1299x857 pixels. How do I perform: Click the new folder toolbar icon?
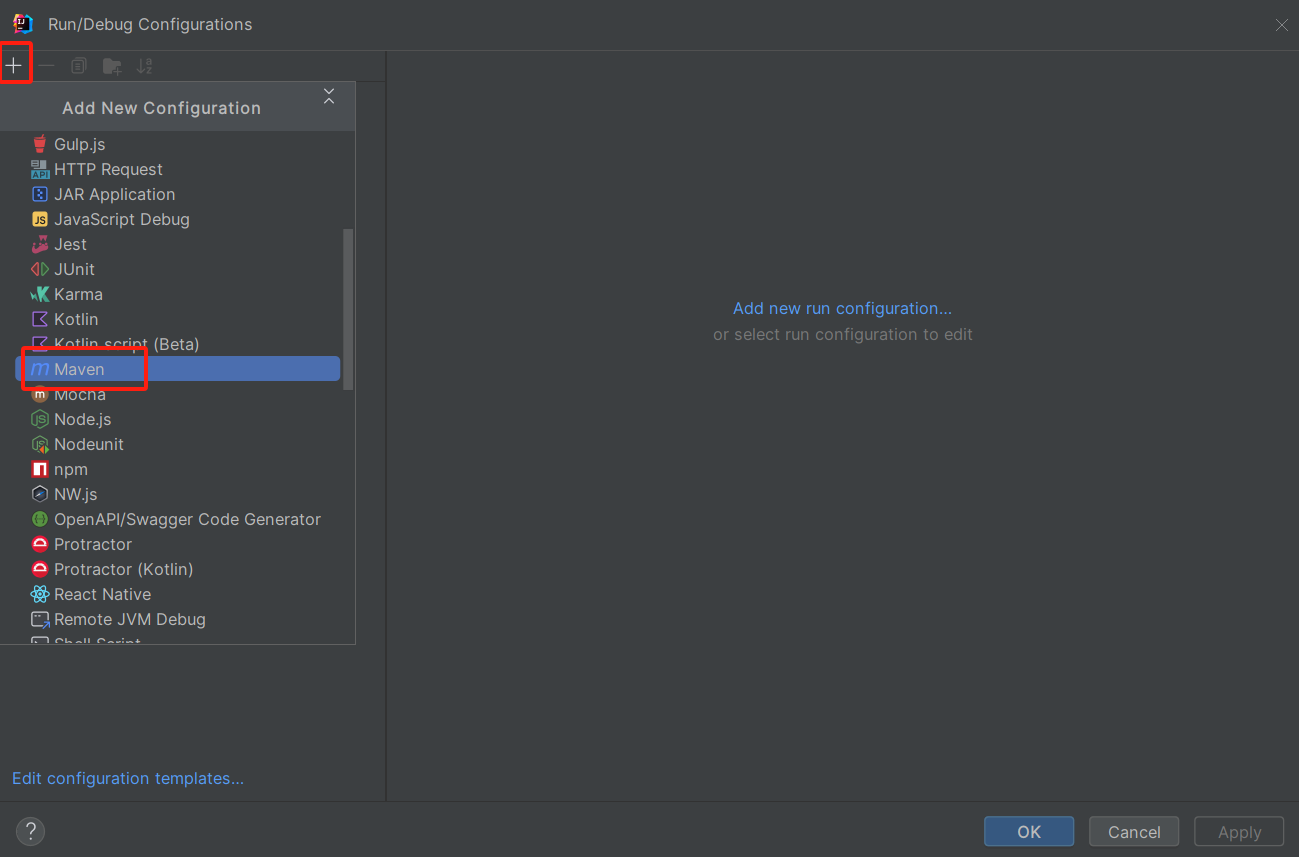(x=112, y=66)
